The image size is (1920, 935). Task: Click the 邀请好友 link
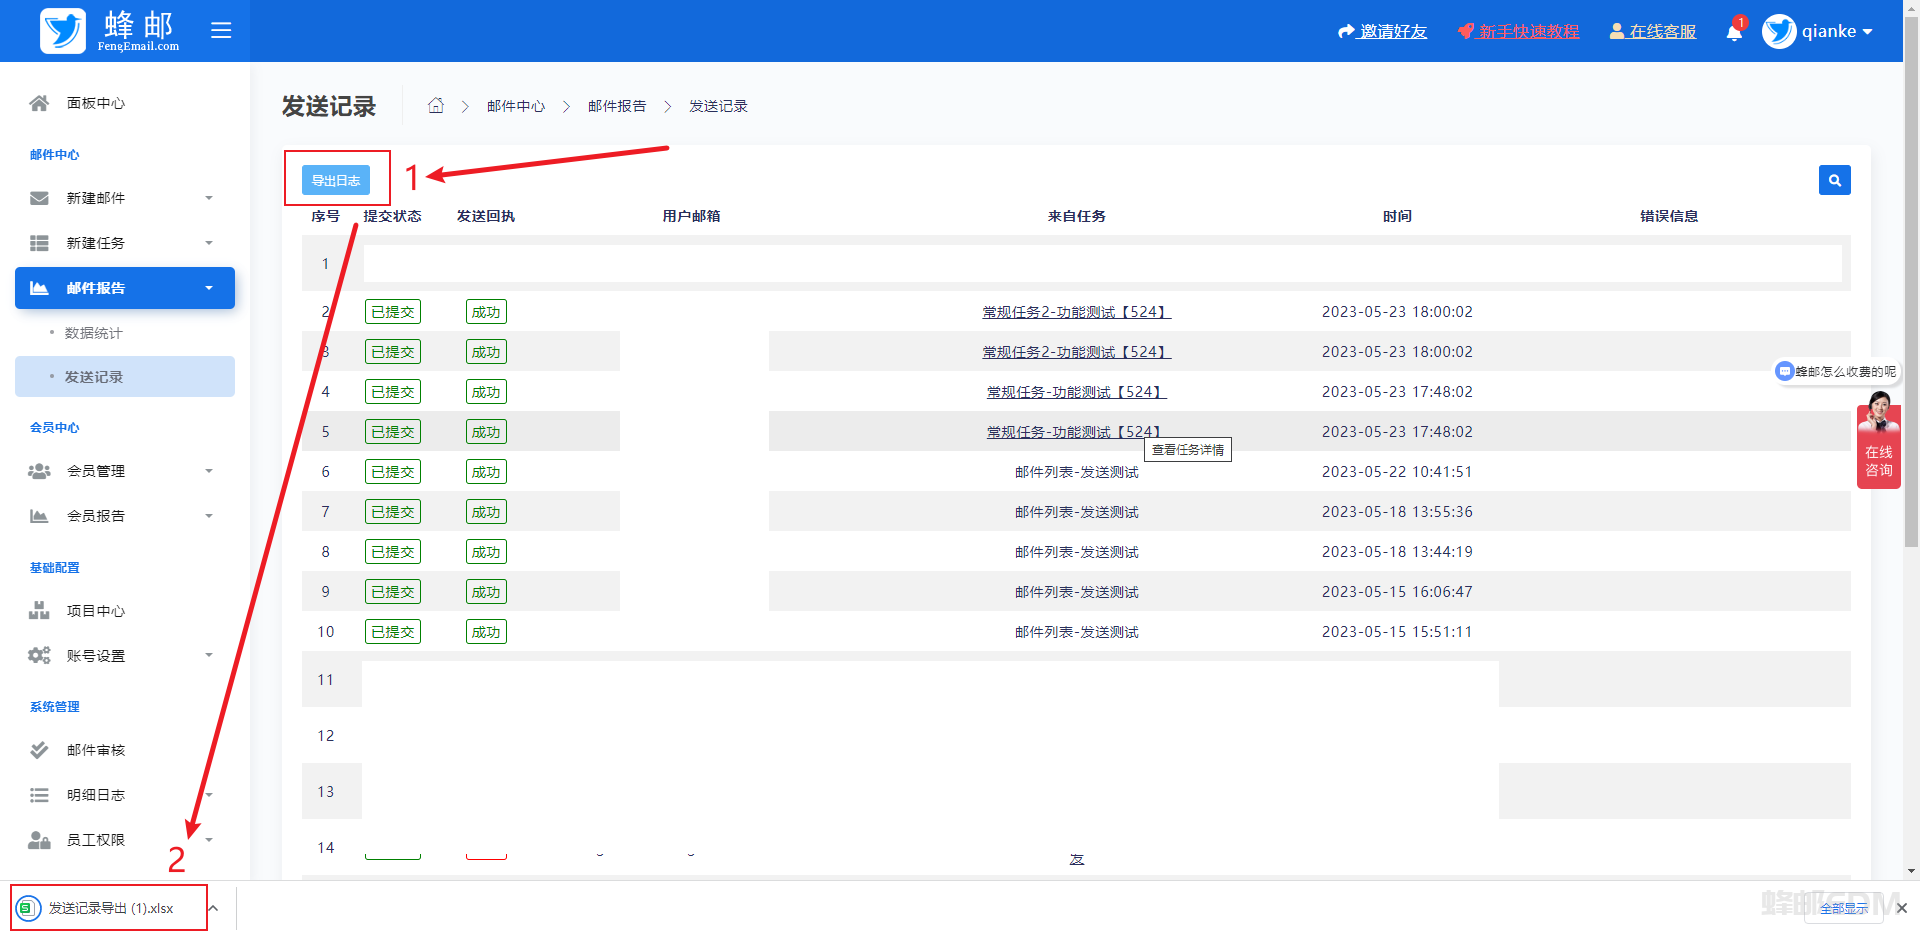tap(1383, 32)
